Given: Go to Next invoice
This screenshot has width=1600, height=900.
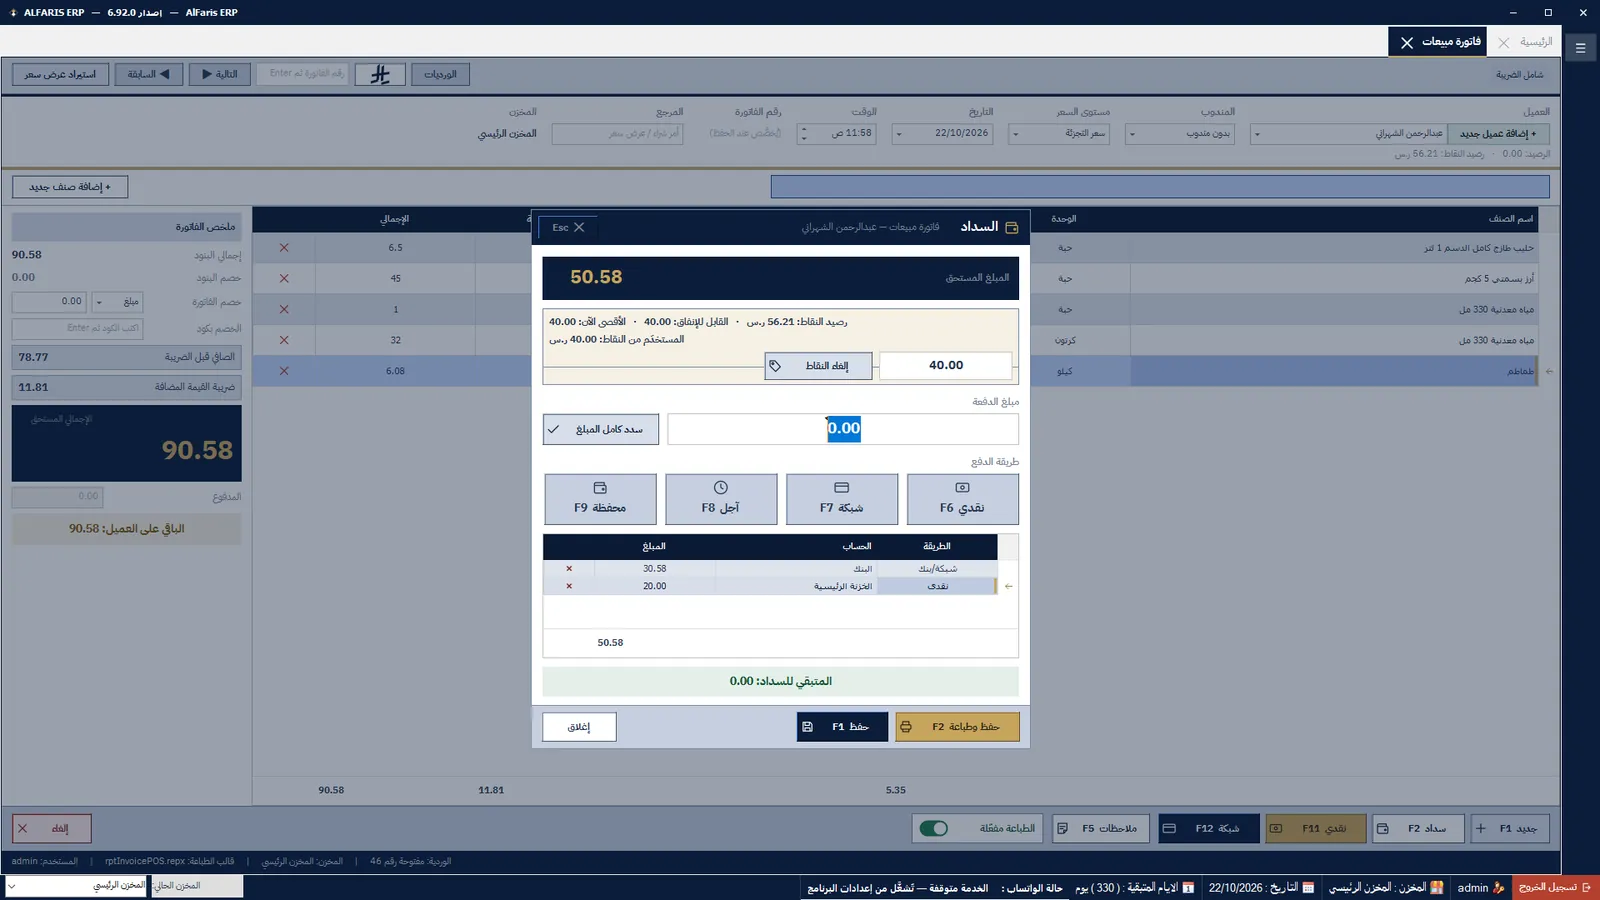Looking at the screenshot, I should point(220,74).
